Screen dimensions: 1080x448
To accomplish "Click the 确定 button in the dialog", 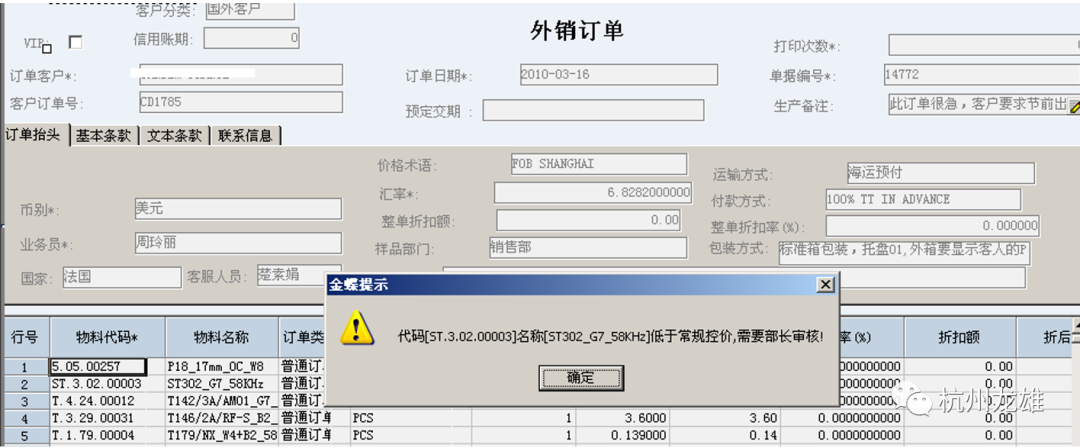I will pyautogui.click(x=581, y=378).
